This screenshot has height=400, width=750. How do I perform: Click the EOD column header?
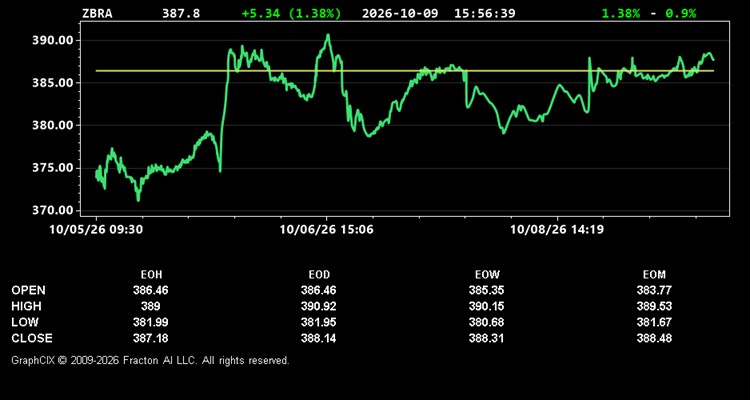[319, 275]
